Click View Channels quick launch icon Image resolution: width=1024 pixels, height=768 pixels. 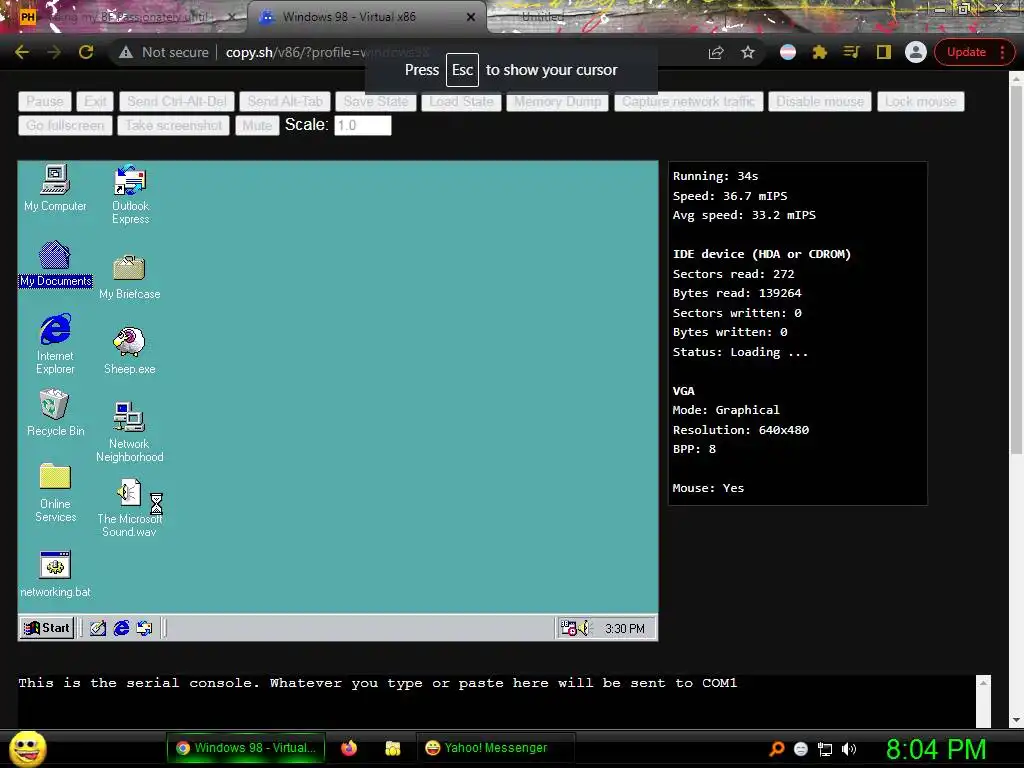(x=144, y=628)
